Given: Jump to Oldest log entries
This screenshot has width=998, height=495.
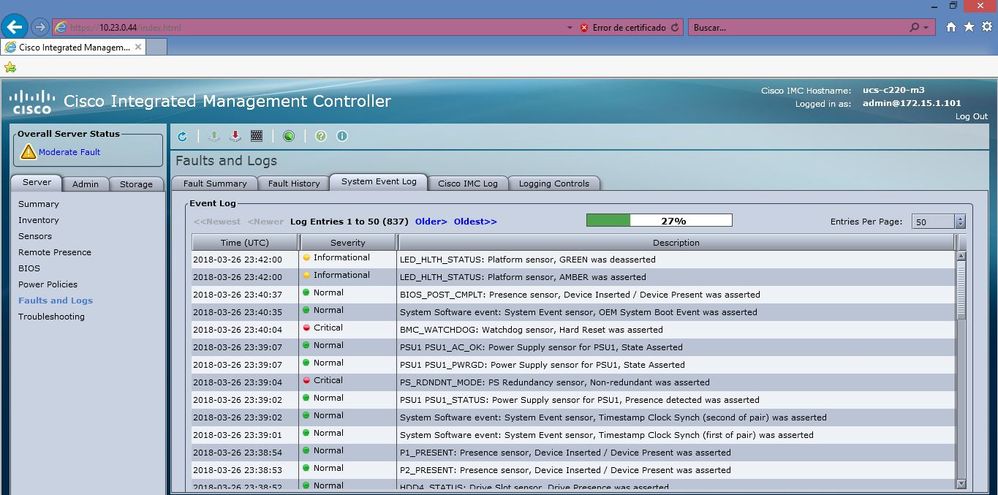Looking at the screenshot, I should 475,221.
